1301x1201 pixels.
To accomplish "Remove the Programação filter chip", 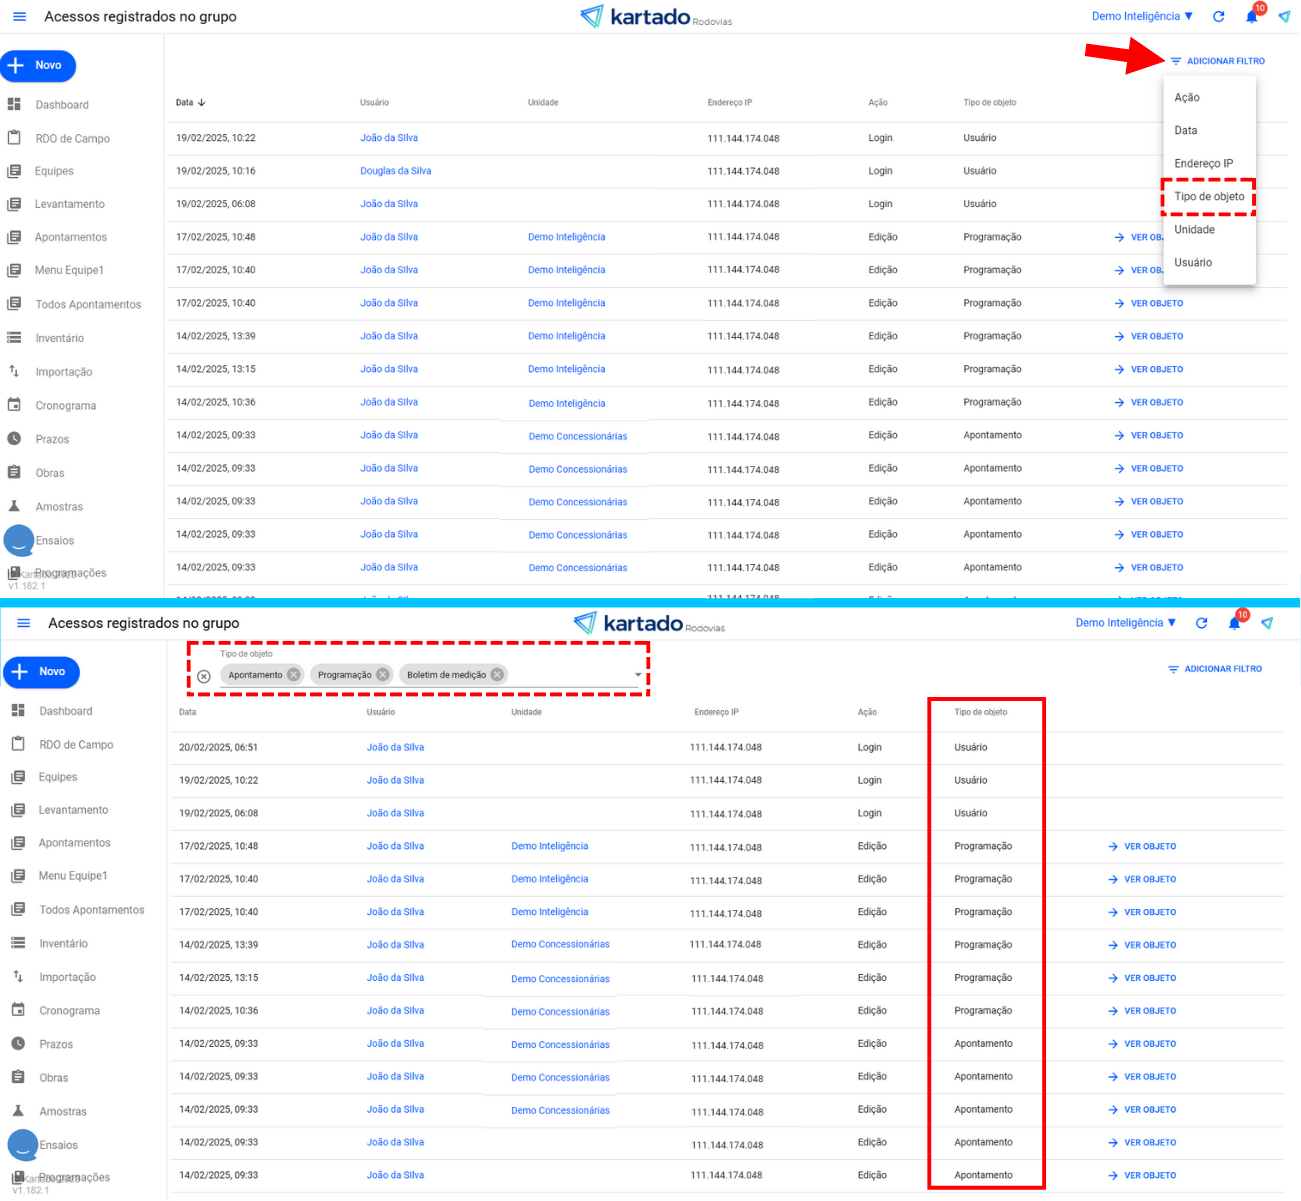I will 382,675.
